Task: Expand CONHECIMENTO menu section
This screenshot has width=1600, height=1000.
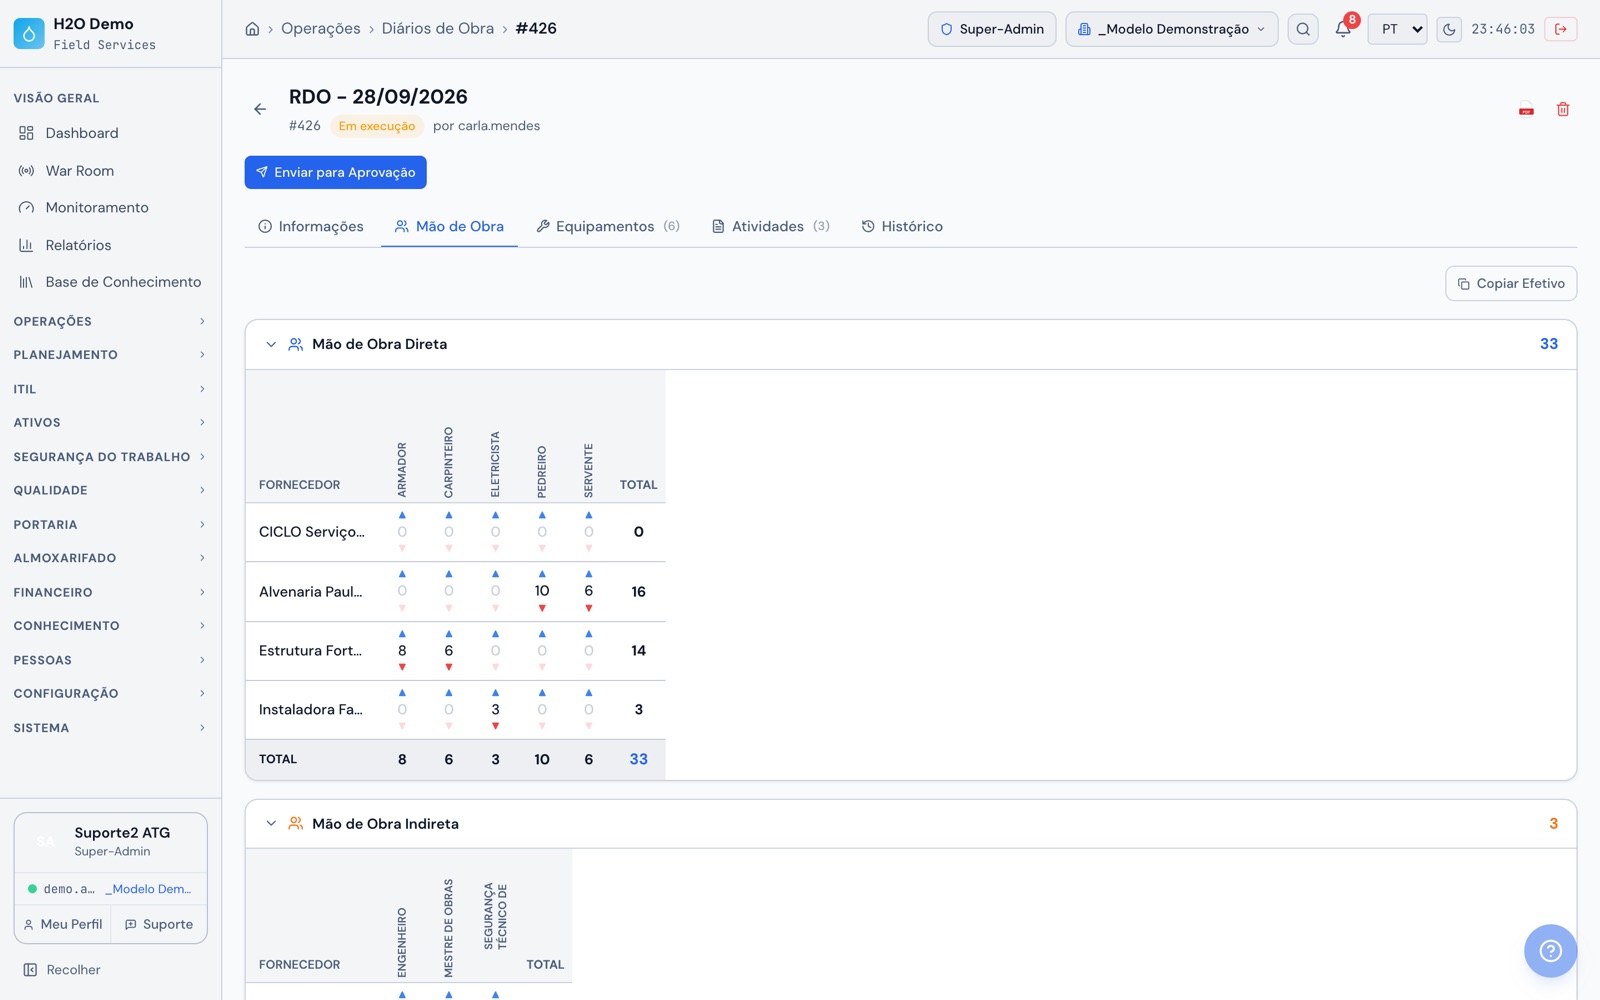Action: tap(110, 626)
